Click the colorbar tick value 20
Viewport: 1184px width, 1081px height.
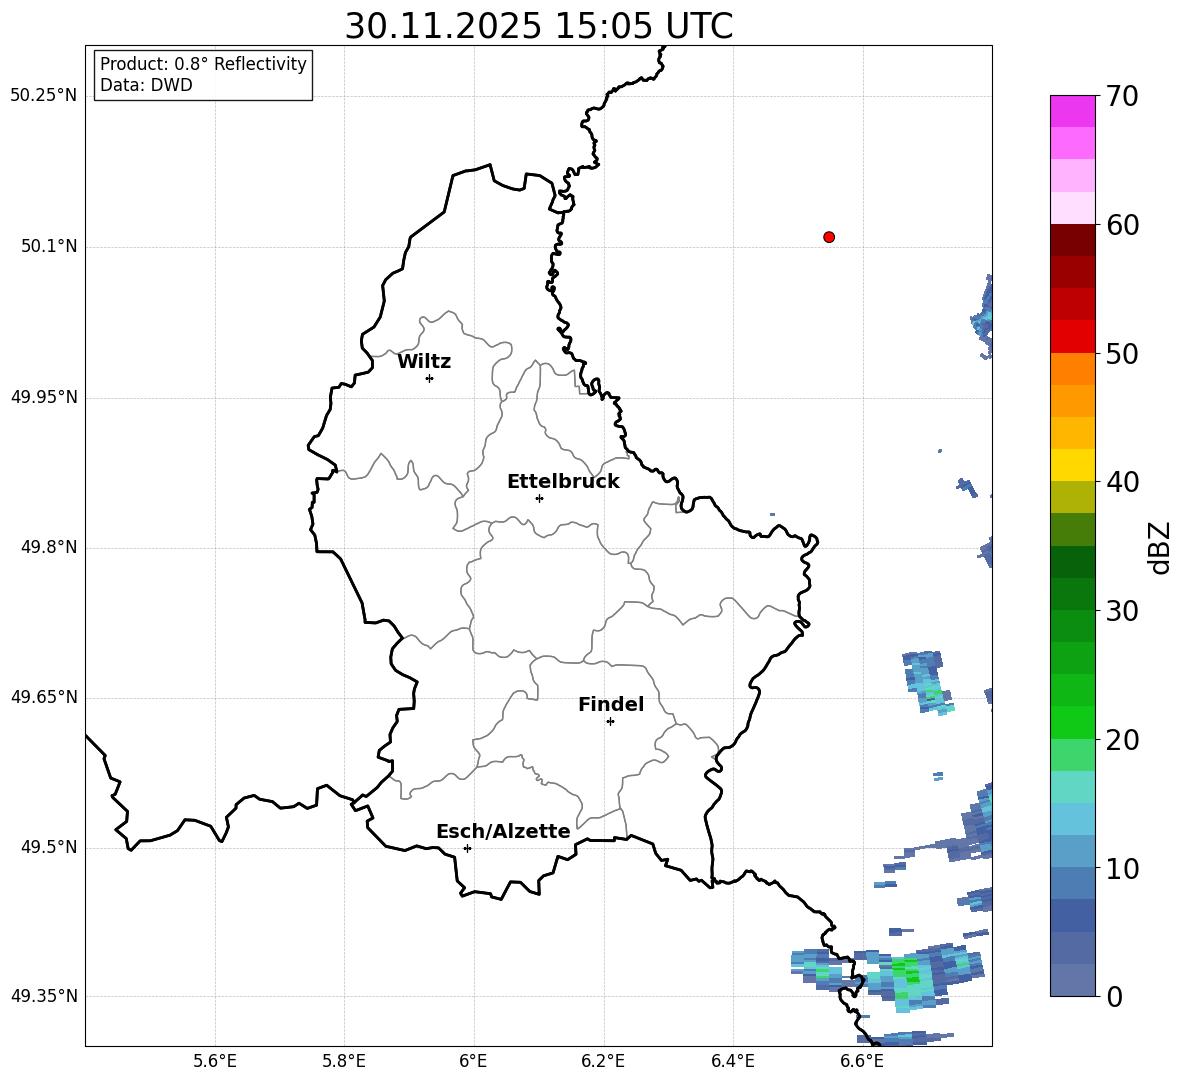point(1122,740)
